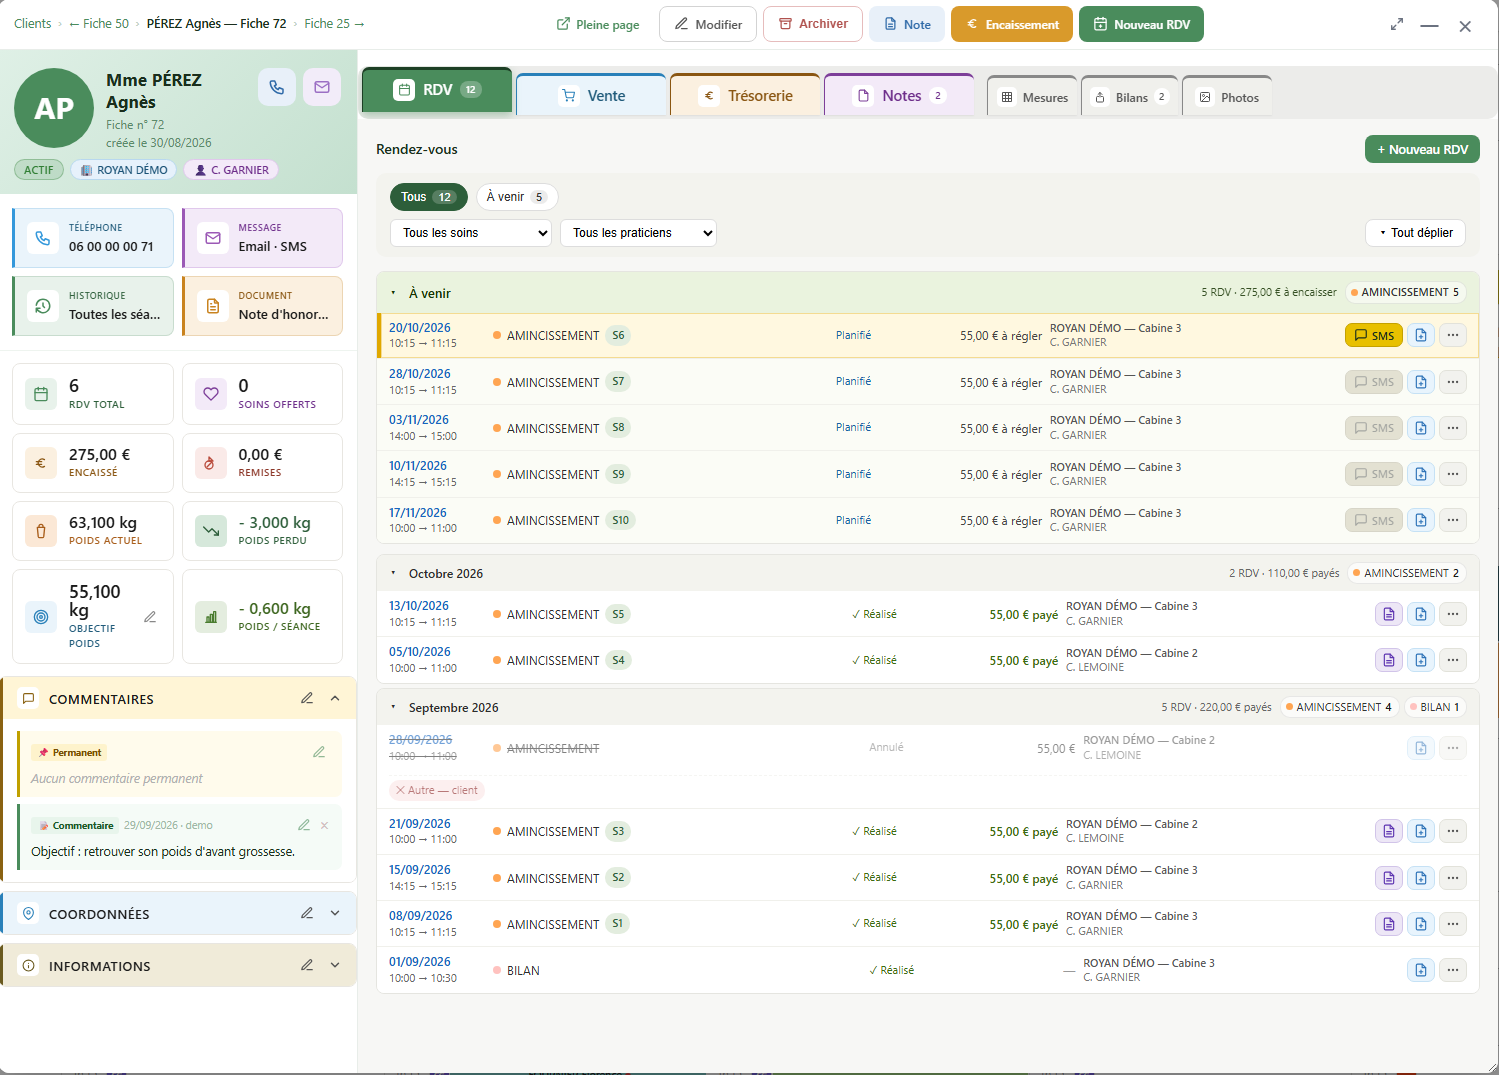Viewport: 1499px width, 1075px height.
Task: Call the client using the header phone icon
Action: coord(277,87)
